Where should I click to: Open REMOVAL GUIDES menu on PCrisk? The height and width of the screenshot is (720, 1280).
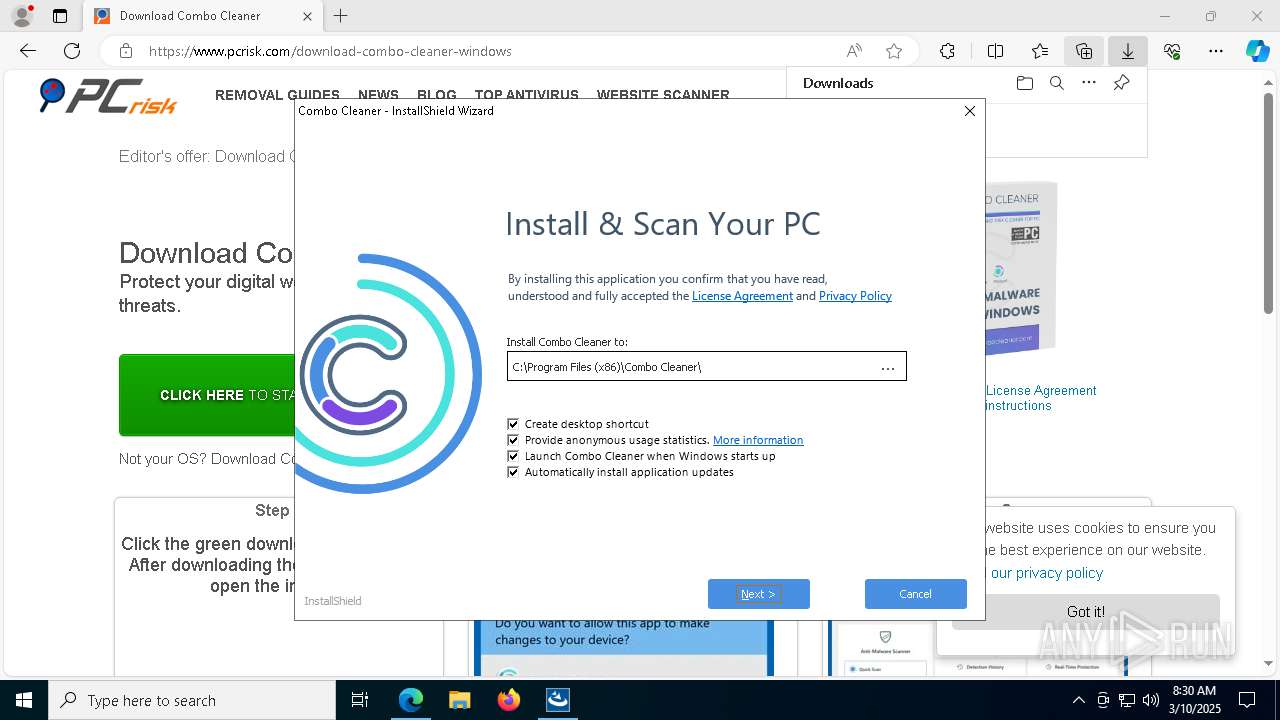click(277, 95)
